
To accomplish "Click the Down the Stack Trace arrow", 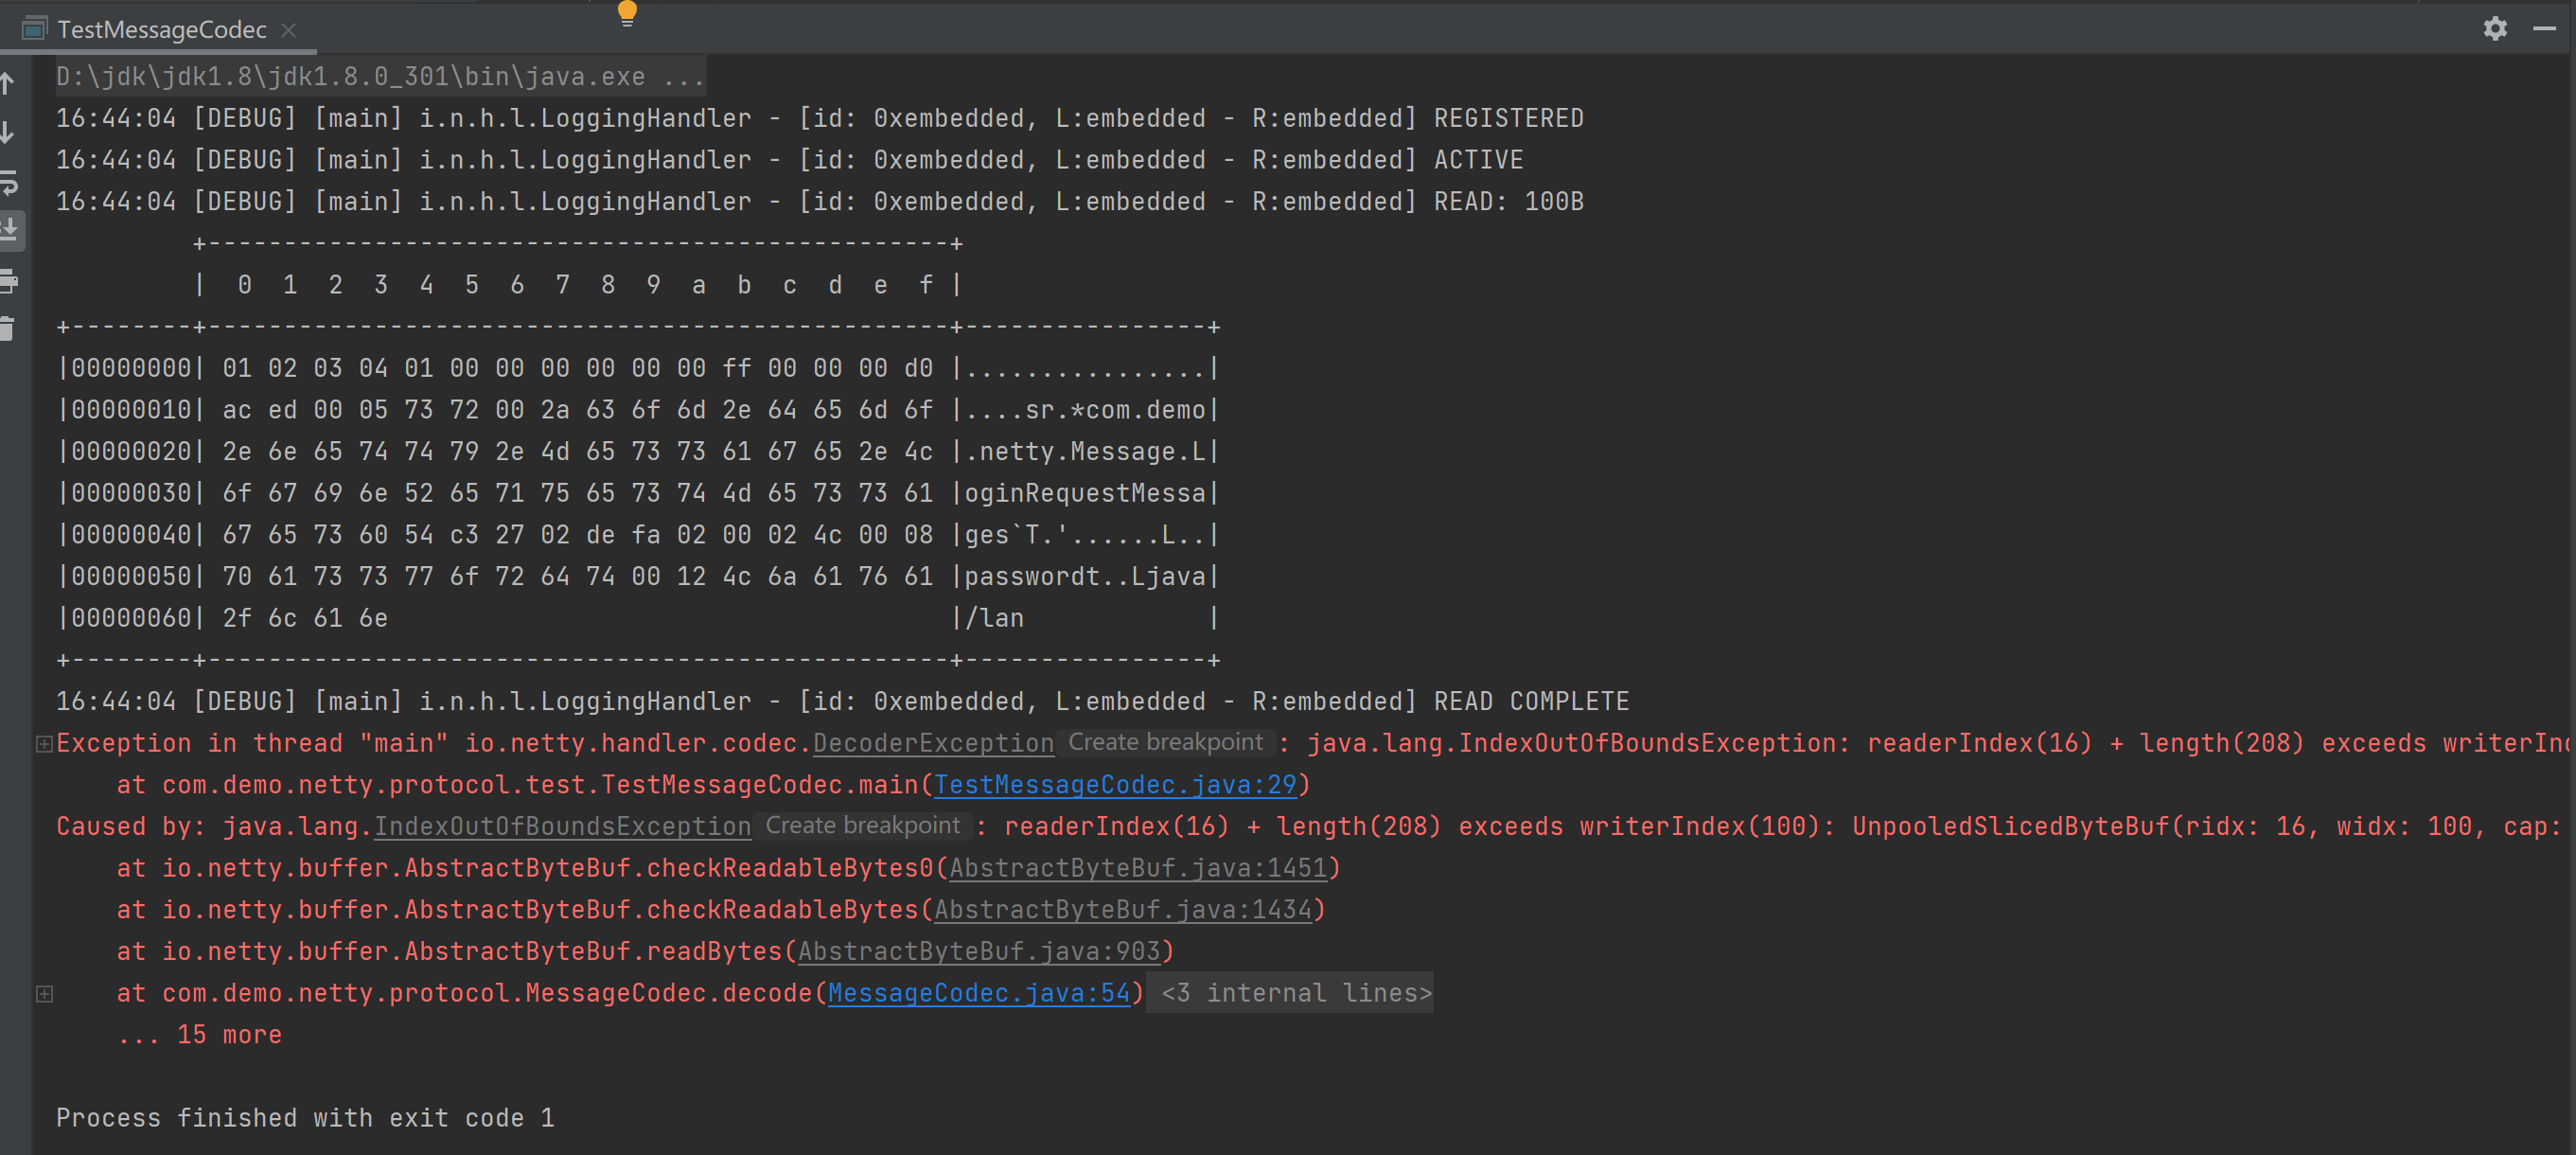I will (8, 133).
